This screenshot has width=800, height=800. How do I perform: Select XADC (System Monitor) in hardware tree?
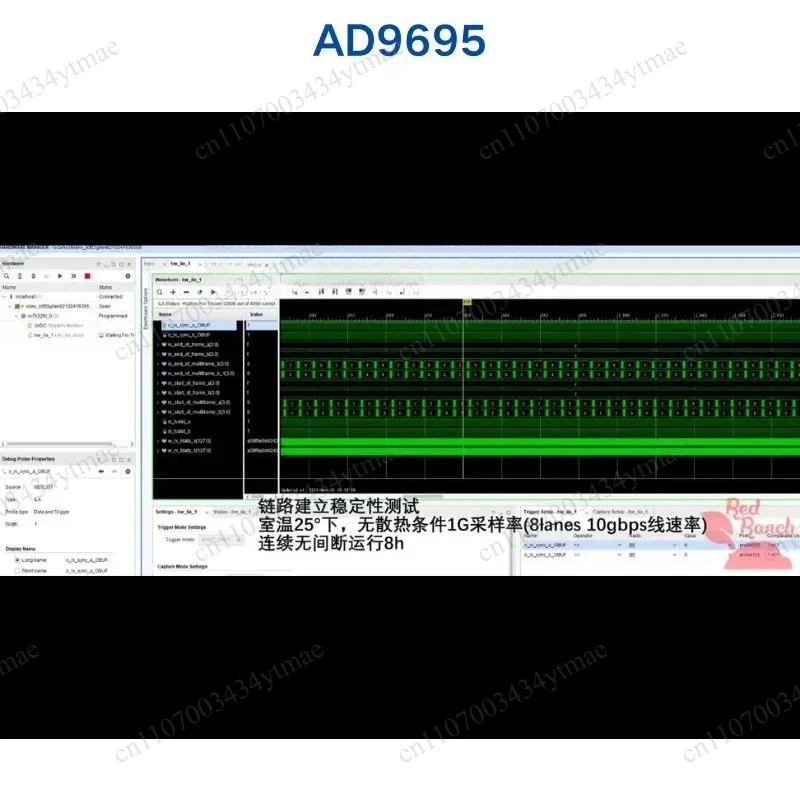point(58,326)
